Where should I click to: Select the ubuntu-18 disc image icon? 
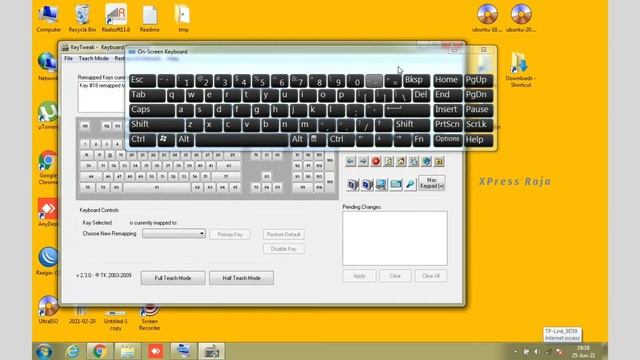pos(487,18)
